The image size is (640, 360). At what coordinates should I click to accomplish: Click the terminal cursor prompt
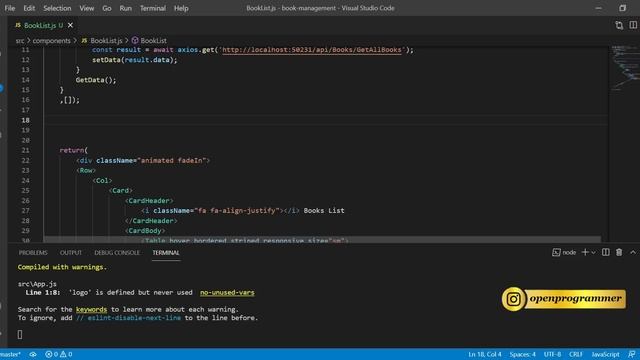click(x=20, y=335)
